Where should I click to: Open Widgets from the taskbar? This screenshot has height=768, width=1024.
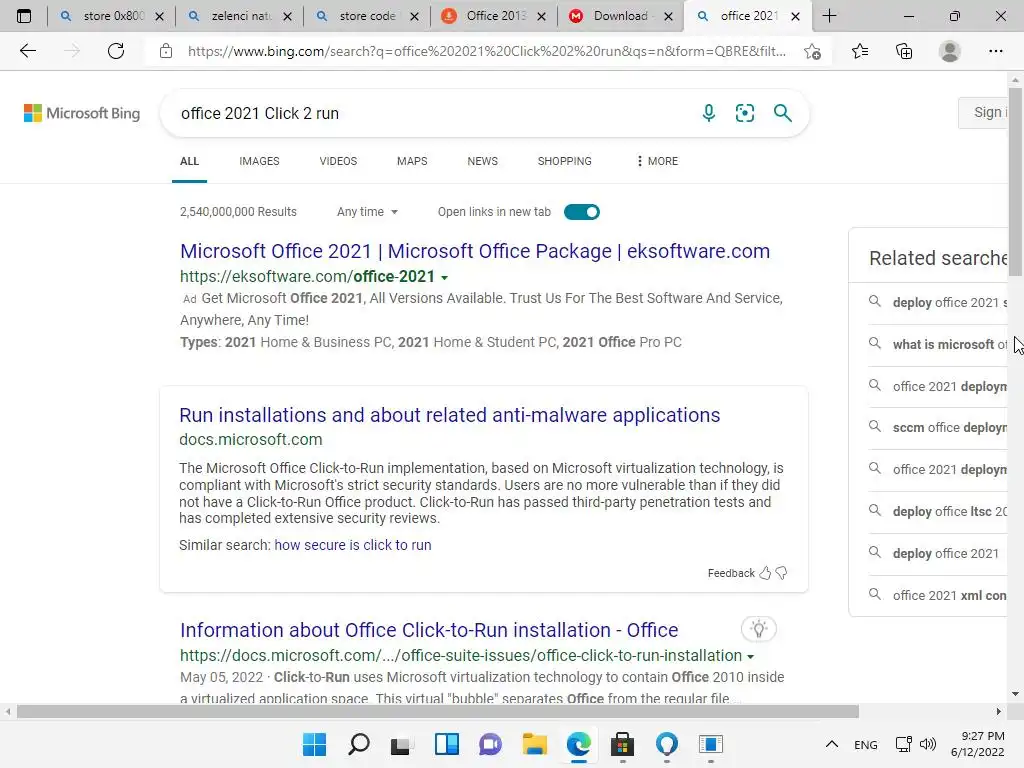coord(447,744)
